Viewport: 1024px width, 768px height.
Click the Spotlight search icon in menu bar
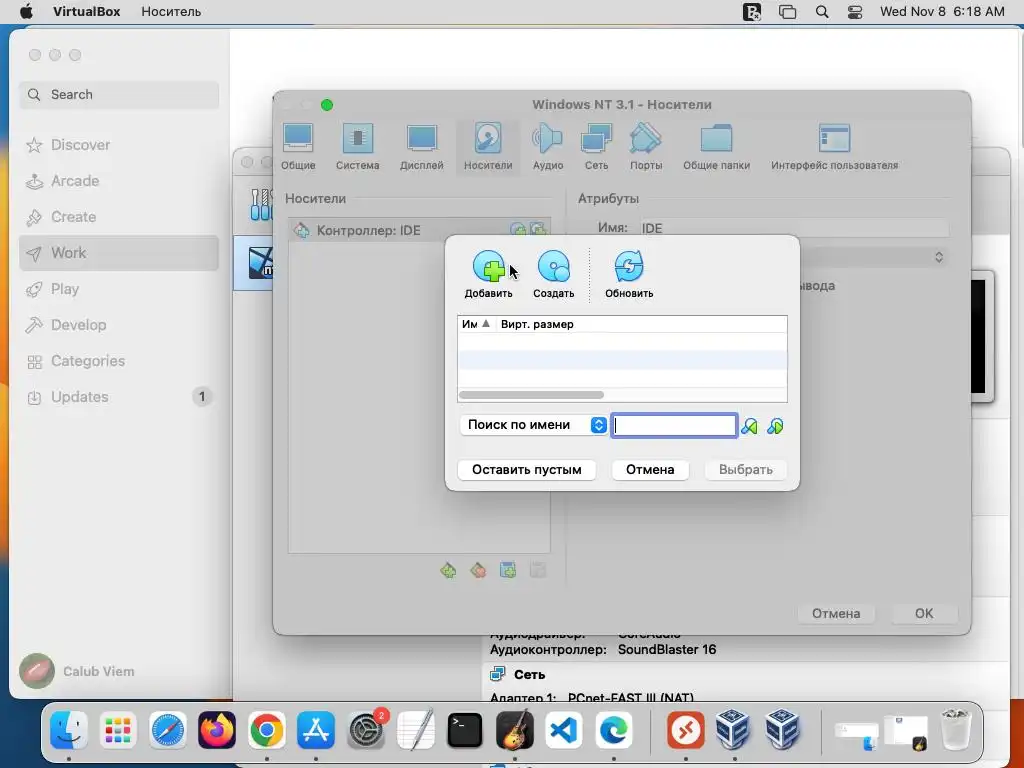click(822, 12)
